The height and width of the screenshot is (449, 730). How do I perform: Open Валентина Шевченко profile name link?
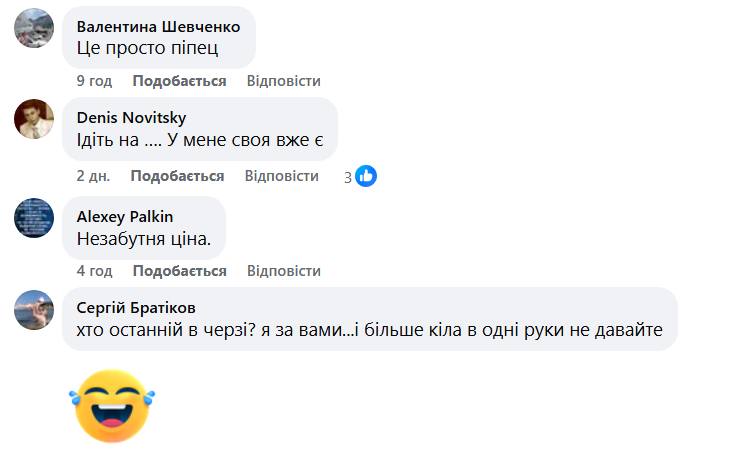[158, 27]
